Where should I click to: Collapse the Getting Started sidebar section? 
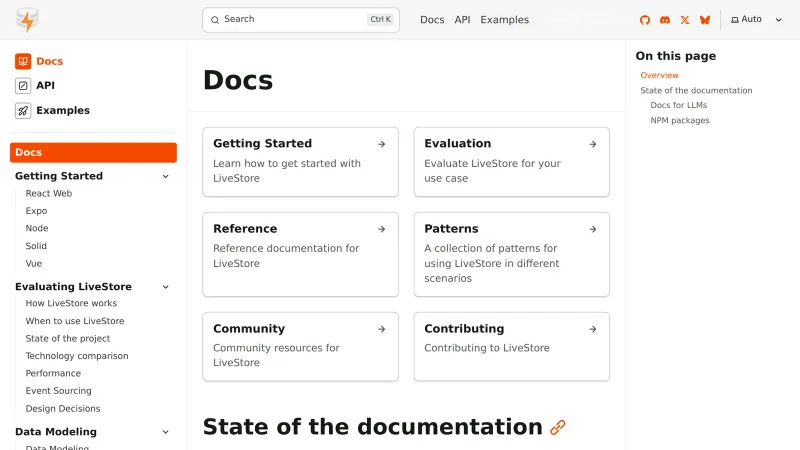(x=166, y=176)
